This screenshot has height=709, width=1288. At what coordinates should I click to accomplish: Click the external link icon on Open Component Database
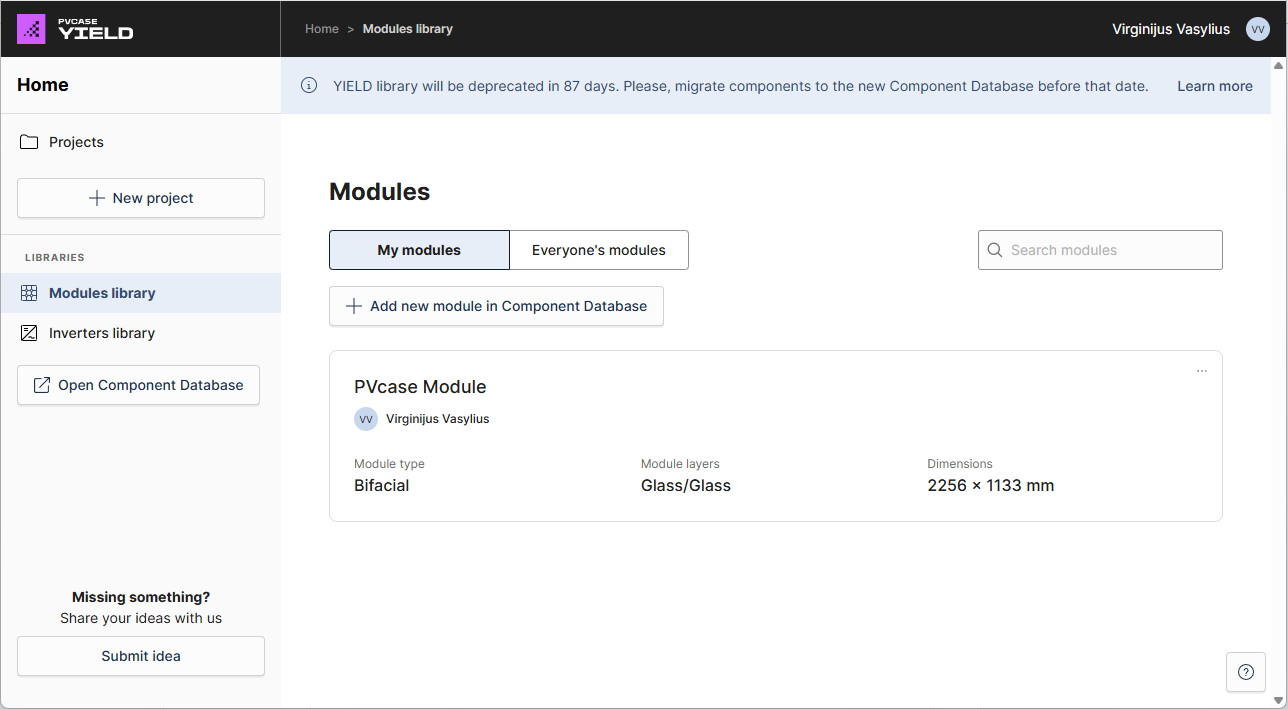click(x=42, y=385)
